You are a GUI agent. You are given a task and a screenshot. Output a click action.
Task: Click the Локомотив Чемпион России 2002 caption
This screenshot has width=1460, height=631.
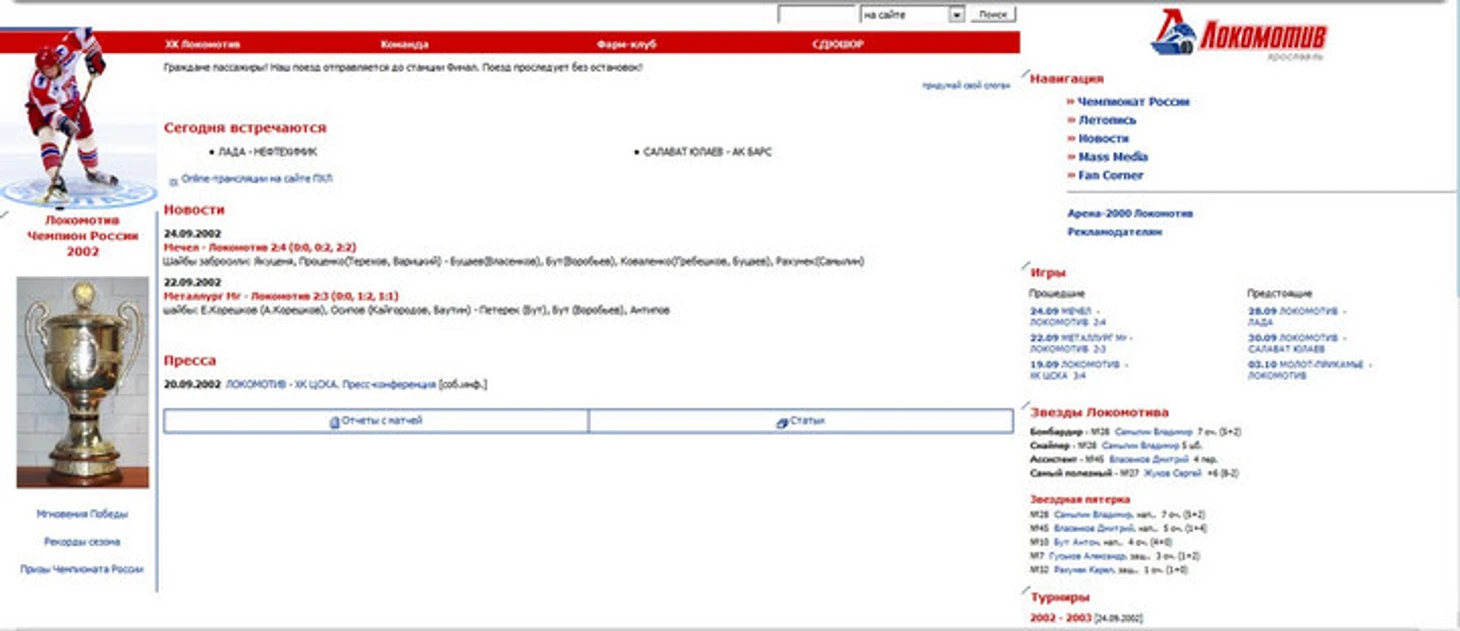(x=82, y=236)
